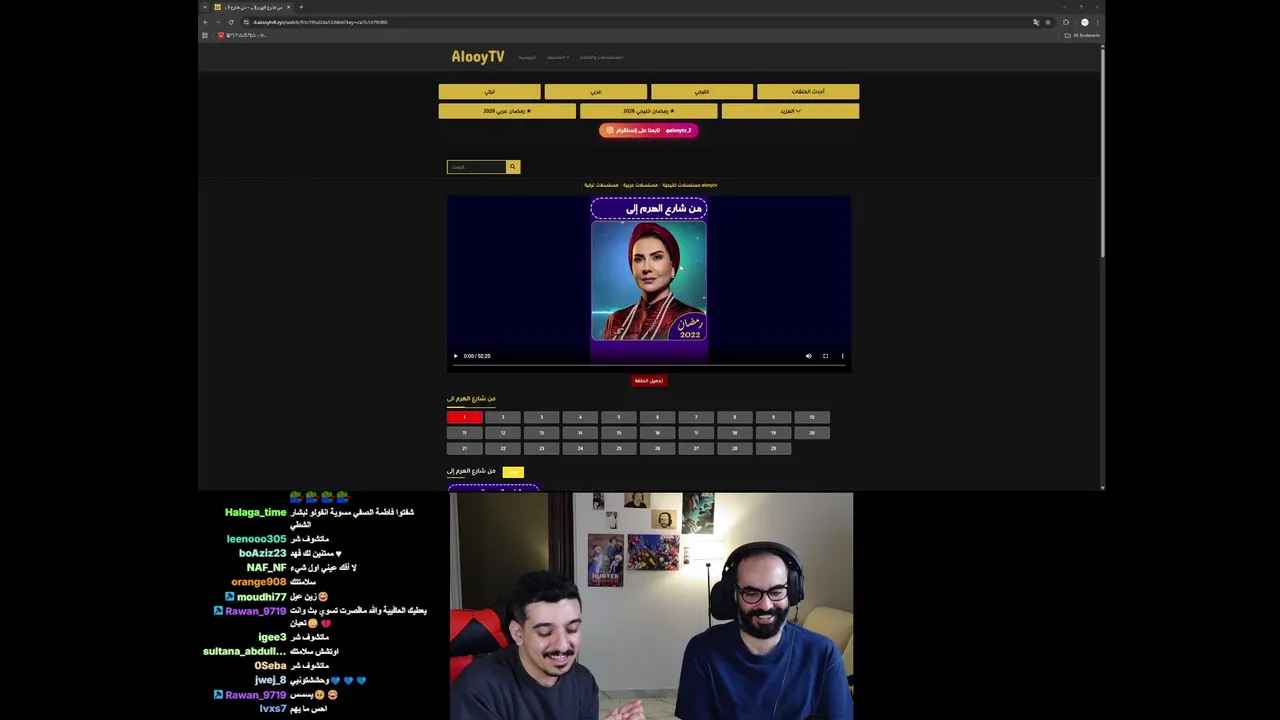The image size is (1280, 720).
Task: Open the Instagram follow banner @alooytv_2
Action: [x=649, y=130]
